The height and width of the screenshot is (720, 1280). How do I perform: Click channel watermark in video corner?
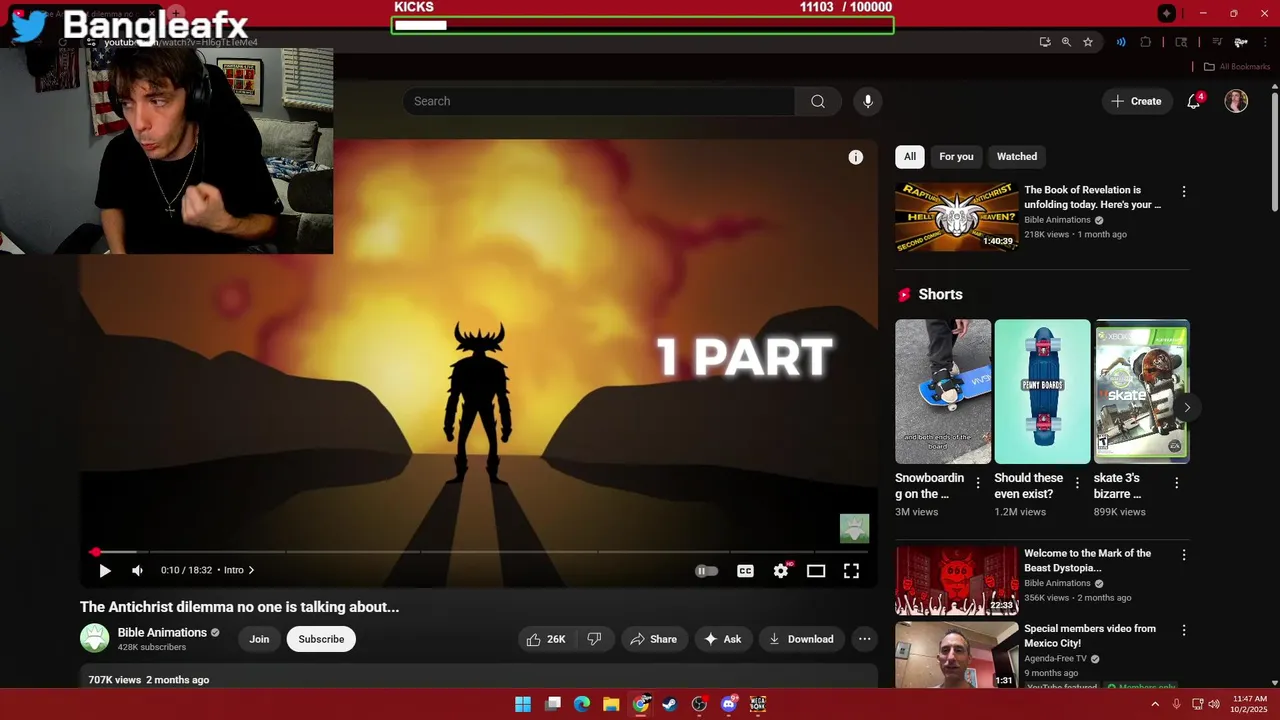coord(854,528)
